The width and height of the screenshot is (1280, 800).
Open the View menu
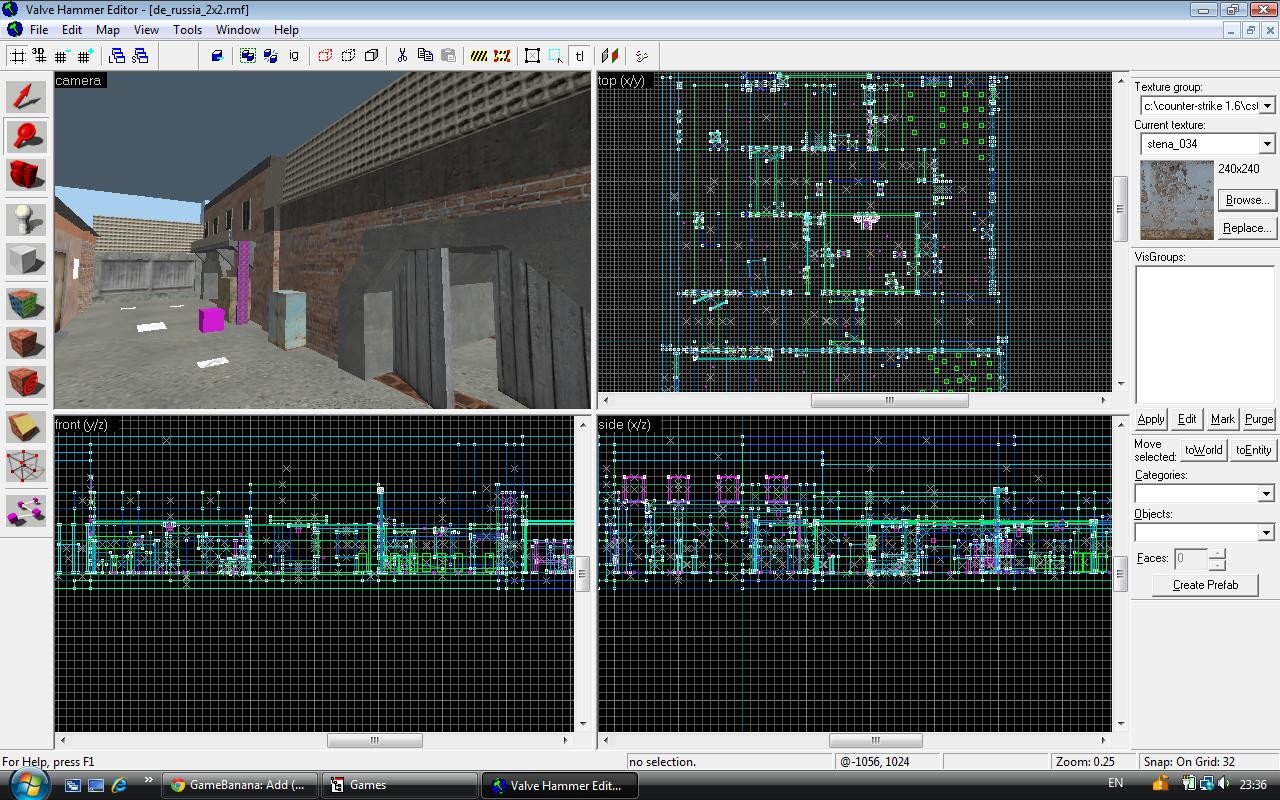point(146,30)
